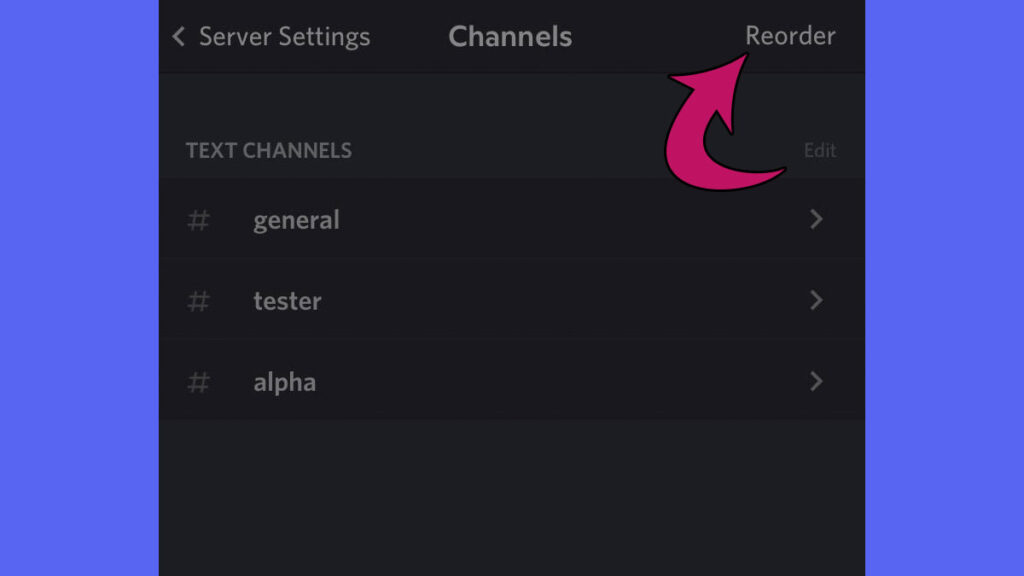Select the hash symbol on the top channel

coord(198,220)
